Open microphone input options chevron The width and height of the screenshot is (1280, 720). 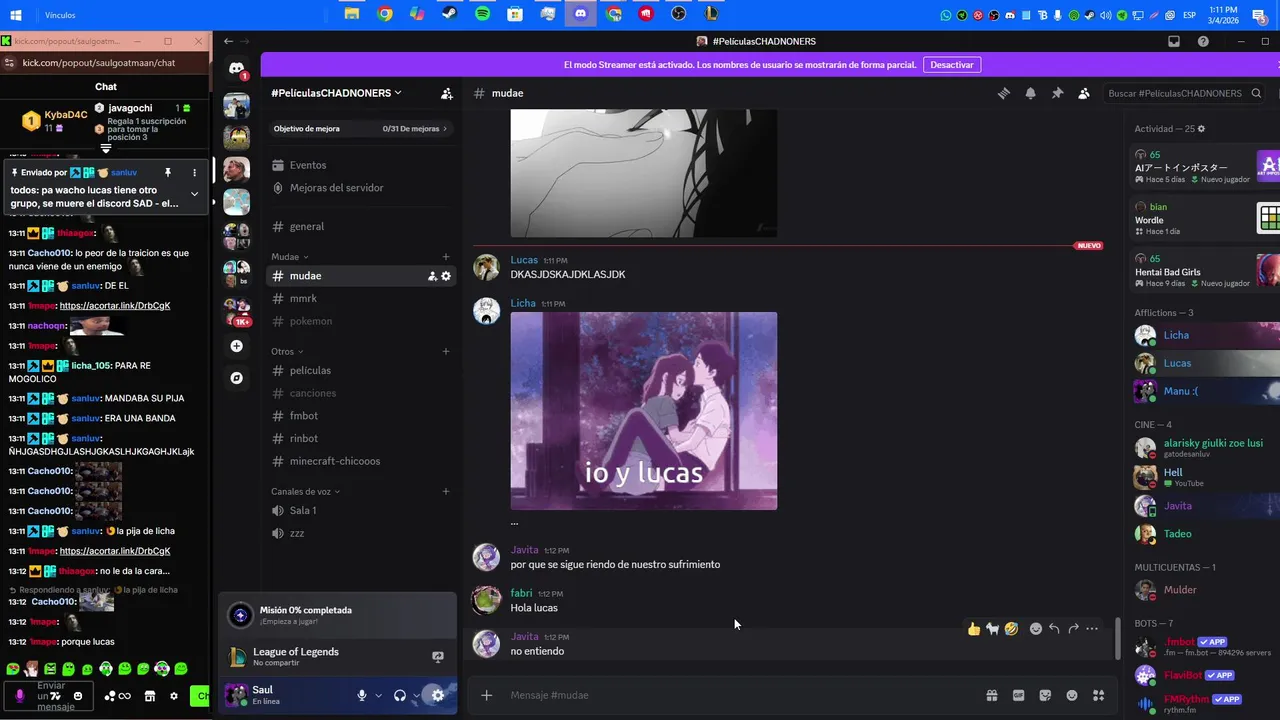[x=378, y=695]
